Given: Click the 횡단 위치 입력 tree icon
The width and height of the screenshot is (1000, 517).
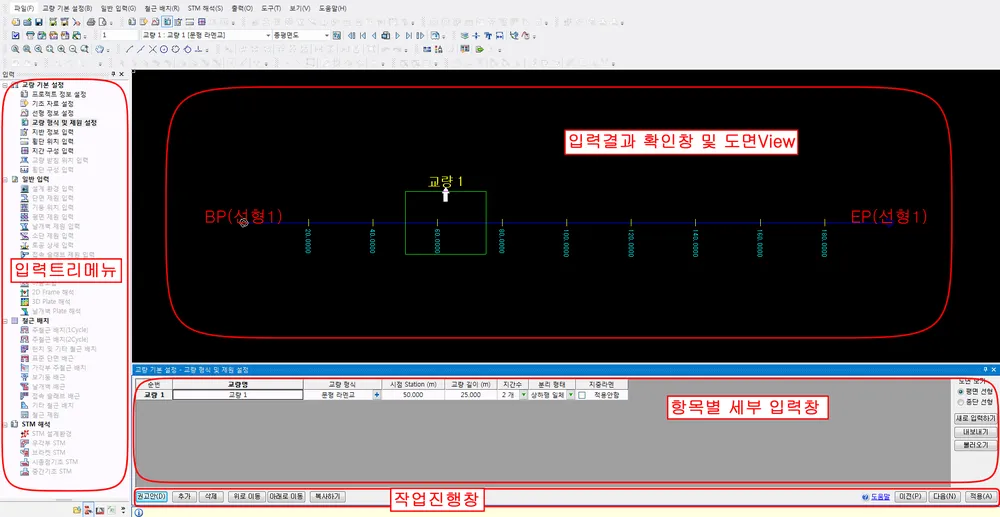Looking at the screenshot, I should click(26, 141).
